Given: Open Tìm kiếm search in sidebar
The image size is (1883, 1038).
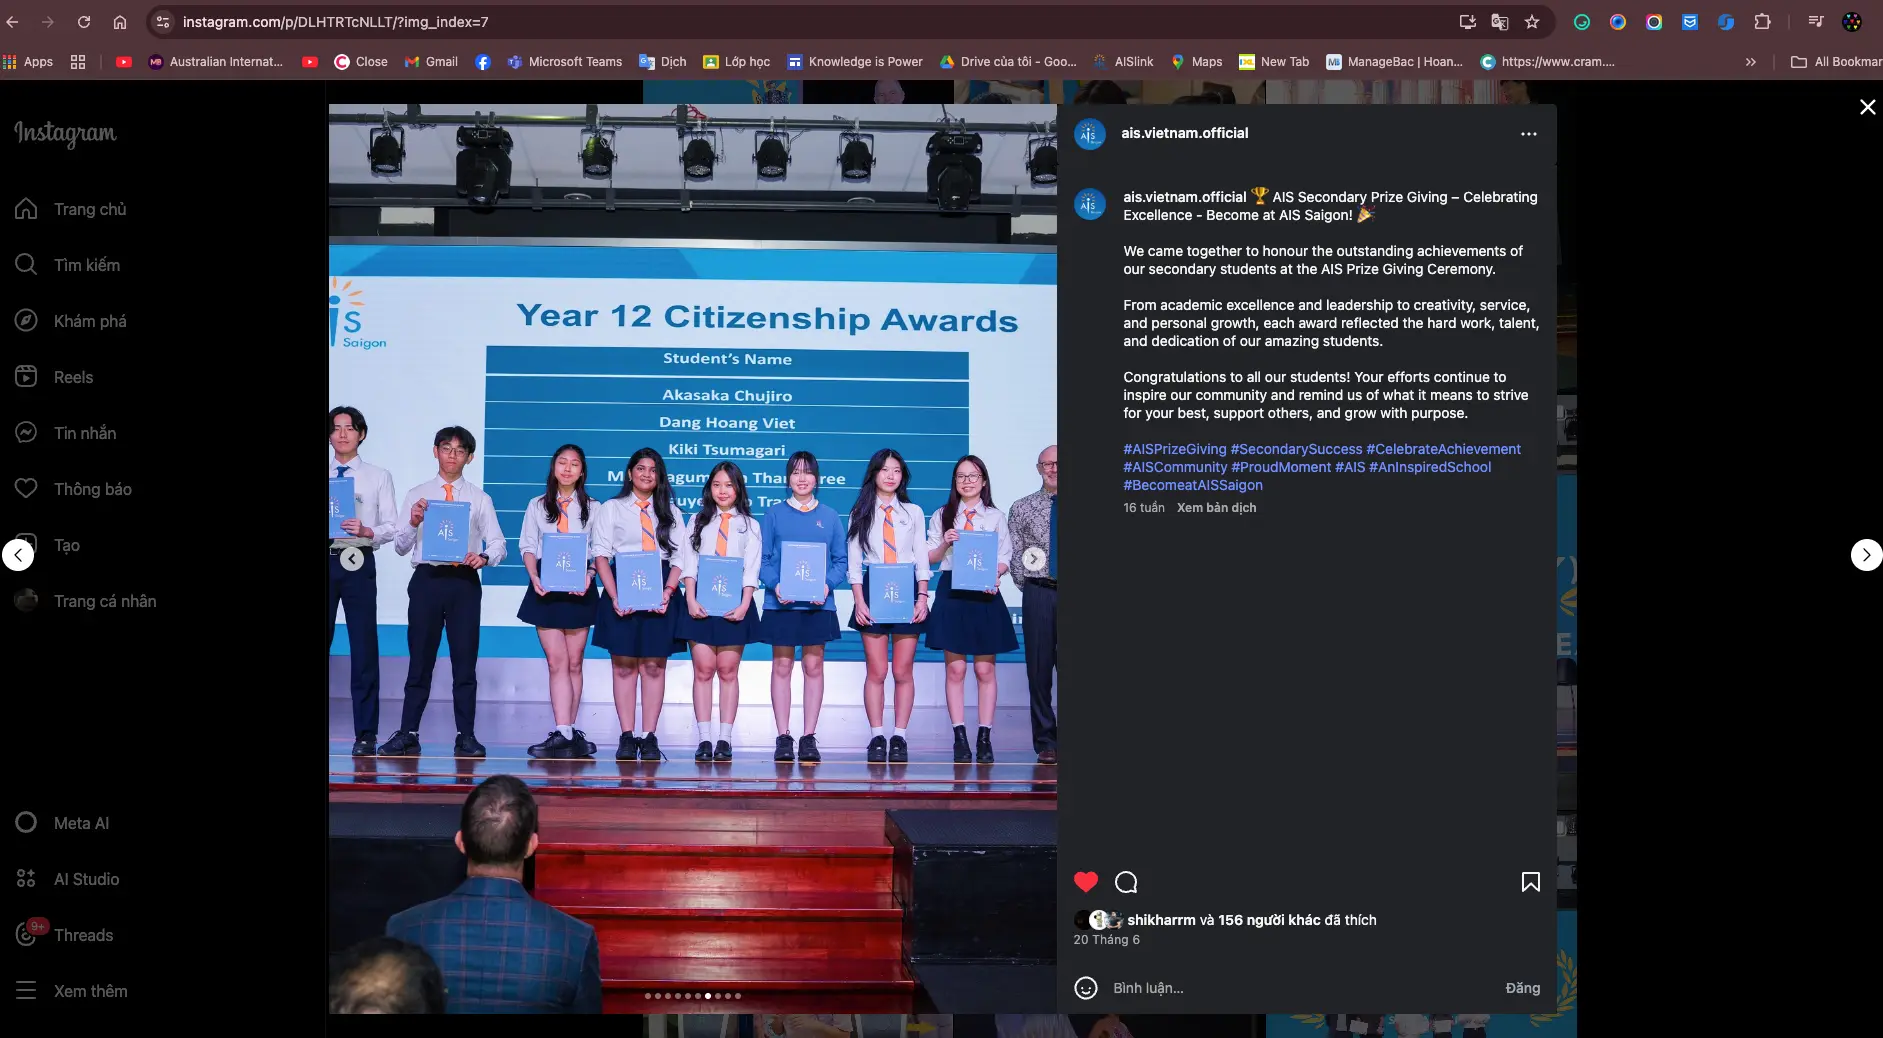Looking at the screenshot, I should [86, 265].
